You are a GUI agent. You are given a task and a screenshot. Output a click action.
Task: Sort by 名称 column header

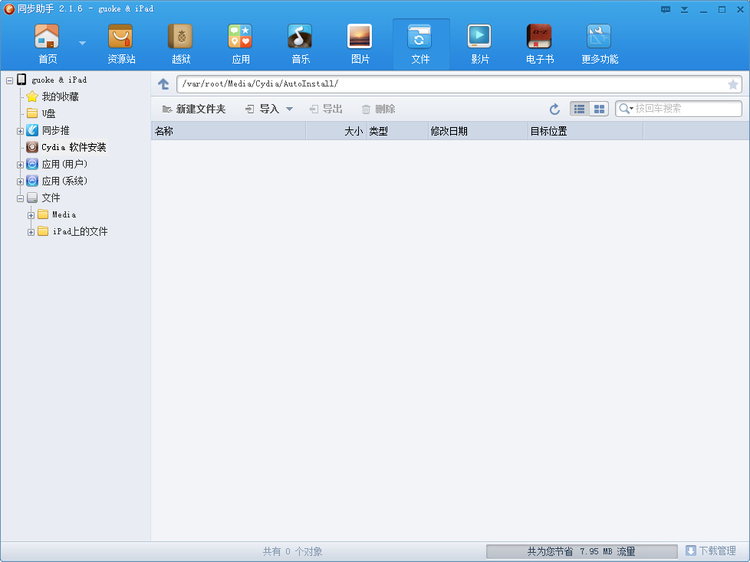229,131
